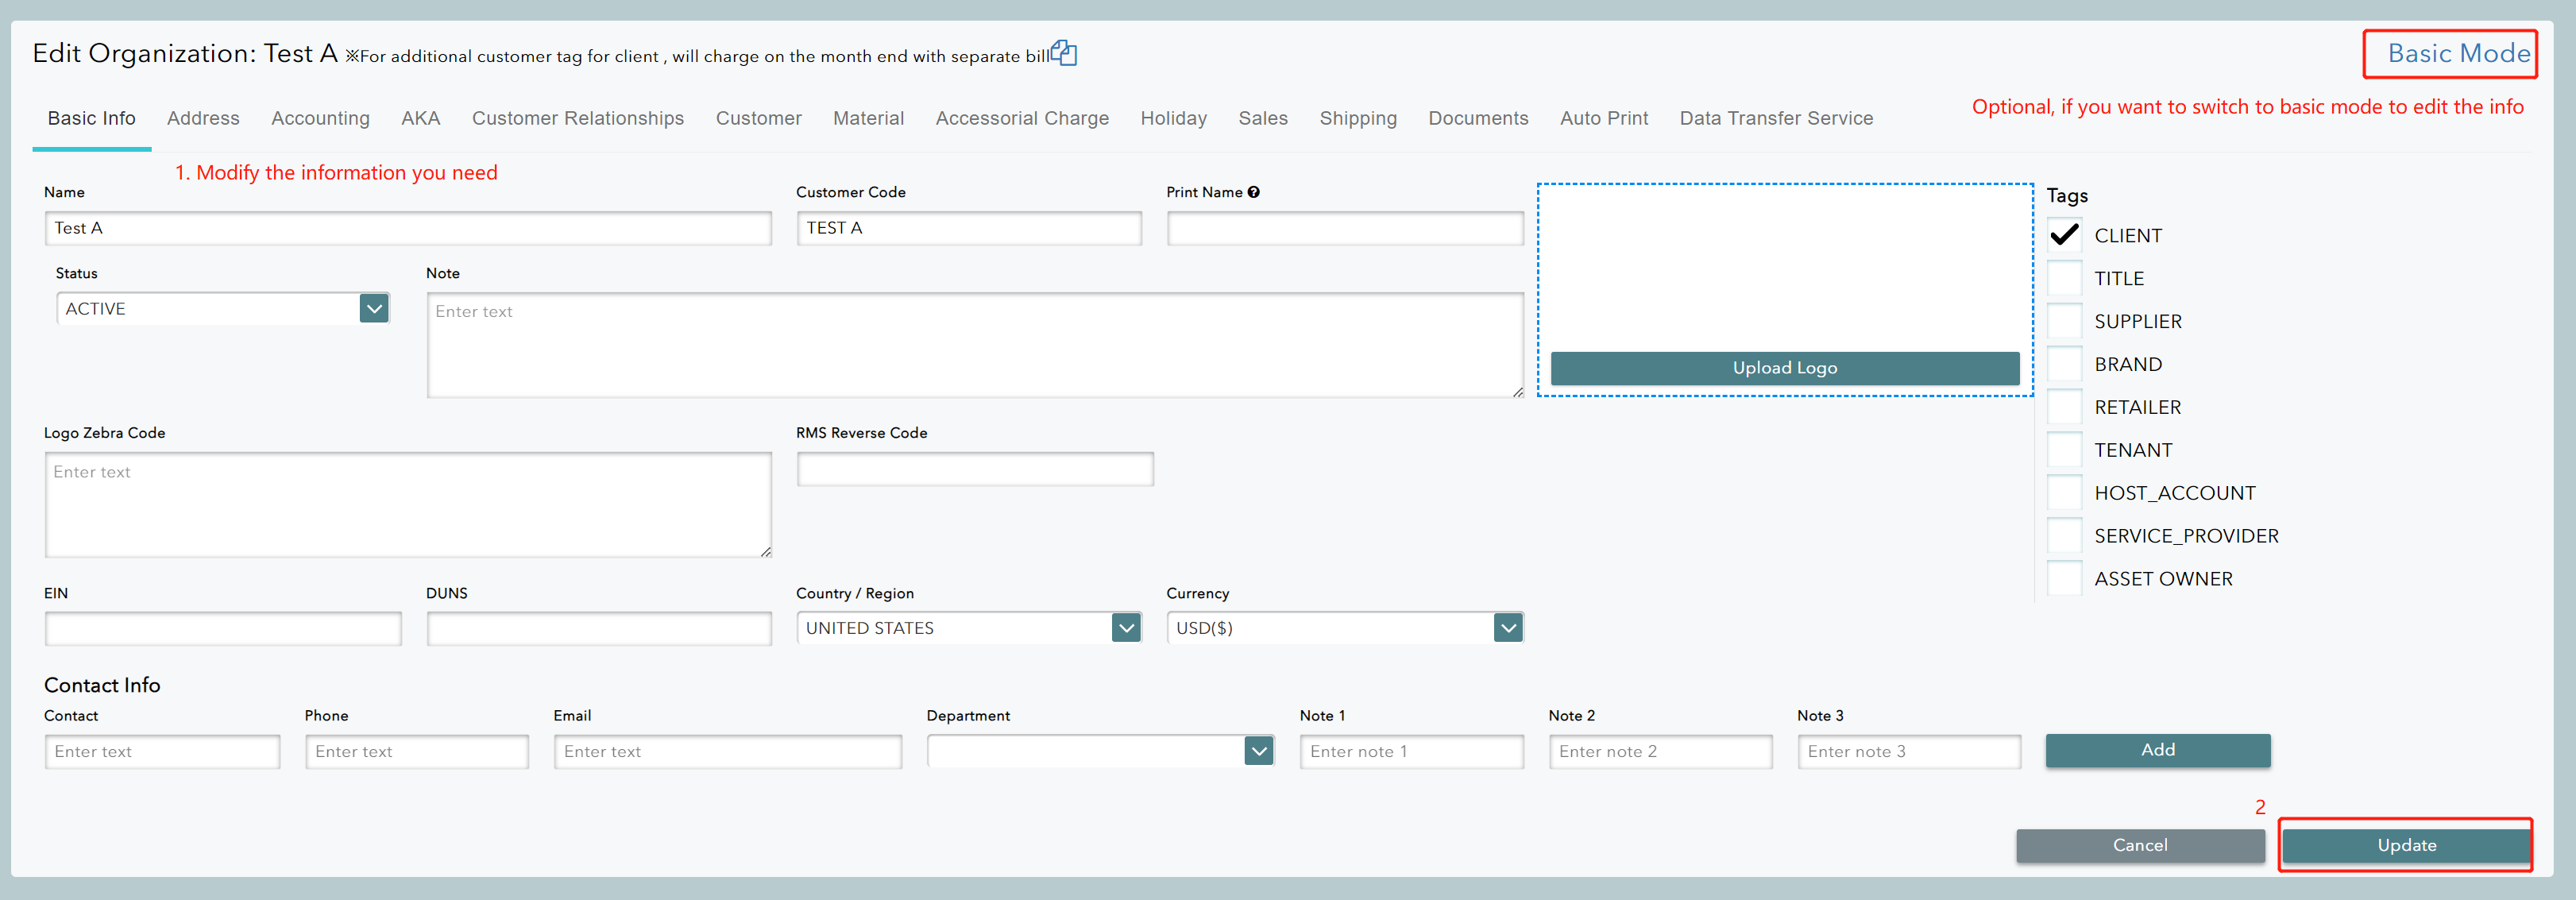Click Add to create a contact row
2576x900 pixels.
(x=2158, y=750)
